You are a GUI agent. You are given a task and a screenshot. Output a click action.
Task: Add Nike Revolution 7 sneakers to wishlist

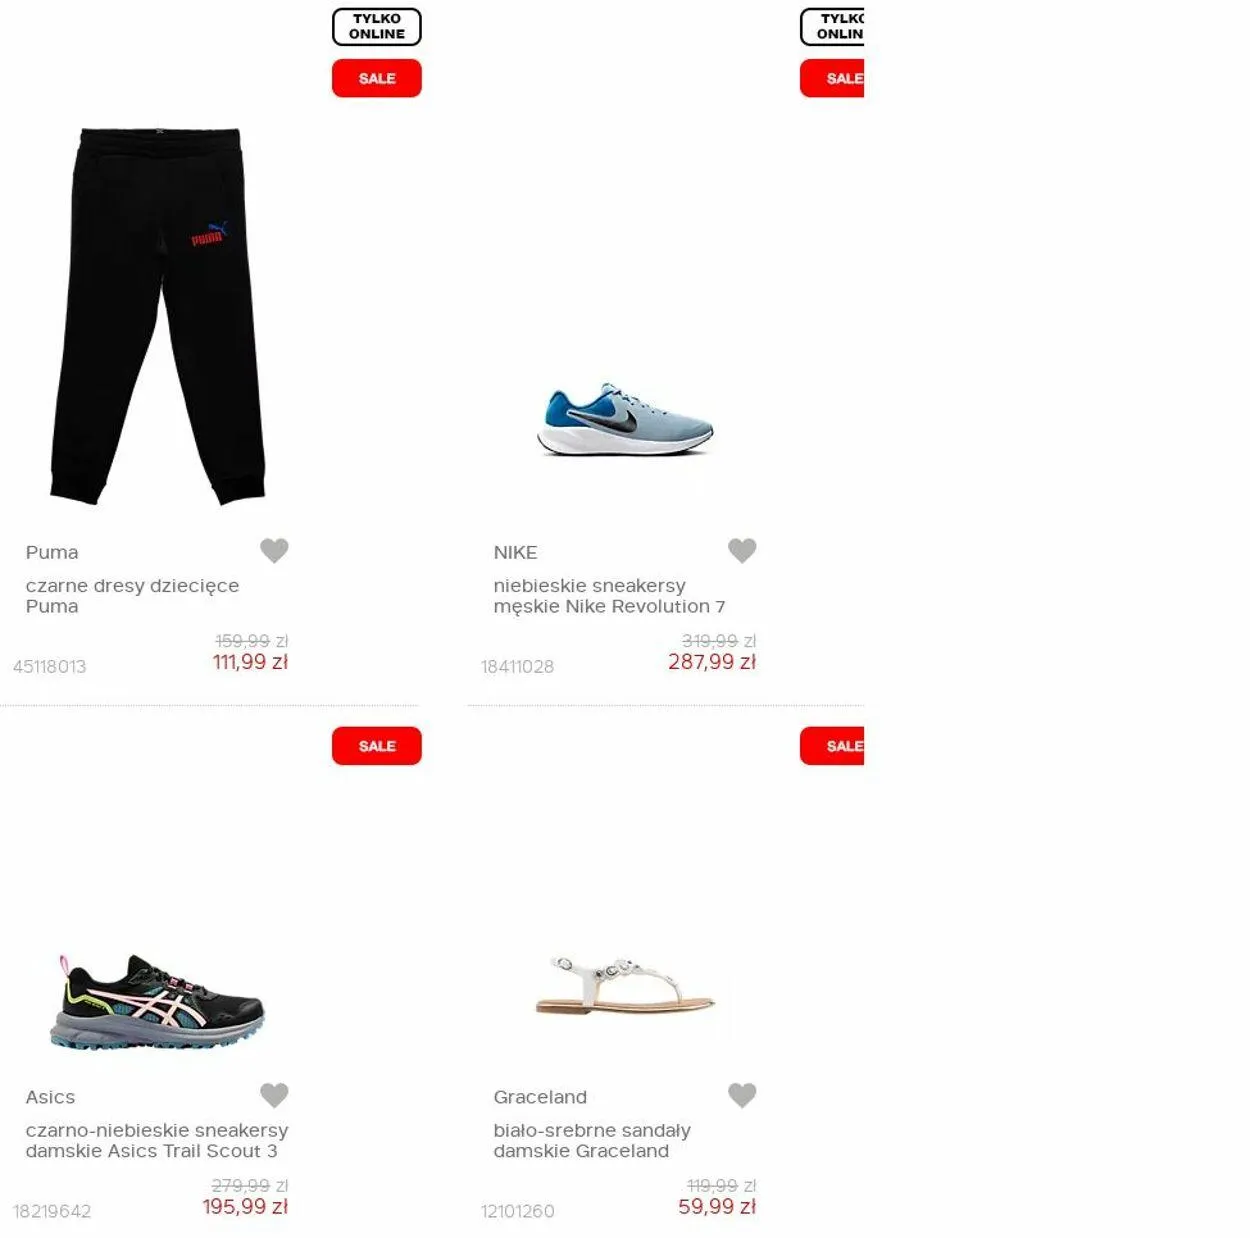pos(742,550)
